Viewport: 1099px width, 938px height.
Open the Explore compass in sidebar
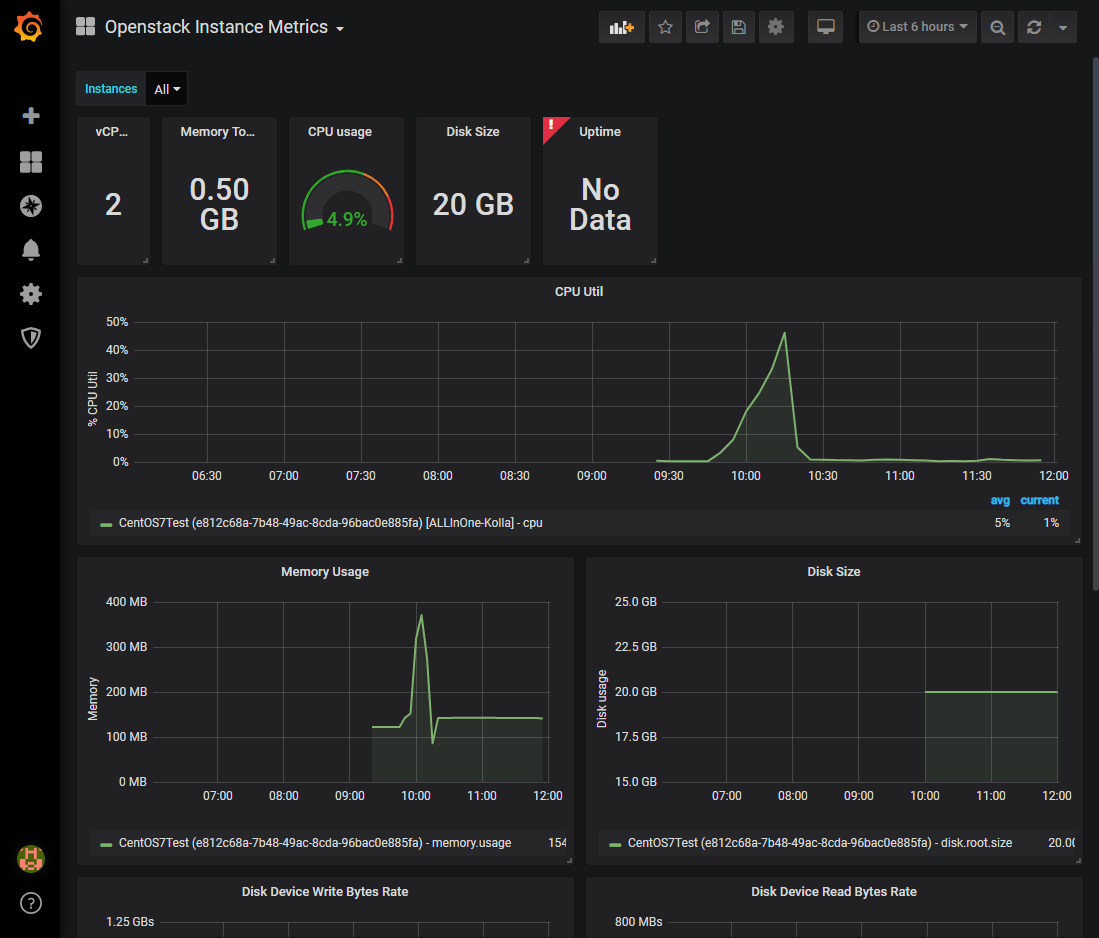(x=30, y=206)
